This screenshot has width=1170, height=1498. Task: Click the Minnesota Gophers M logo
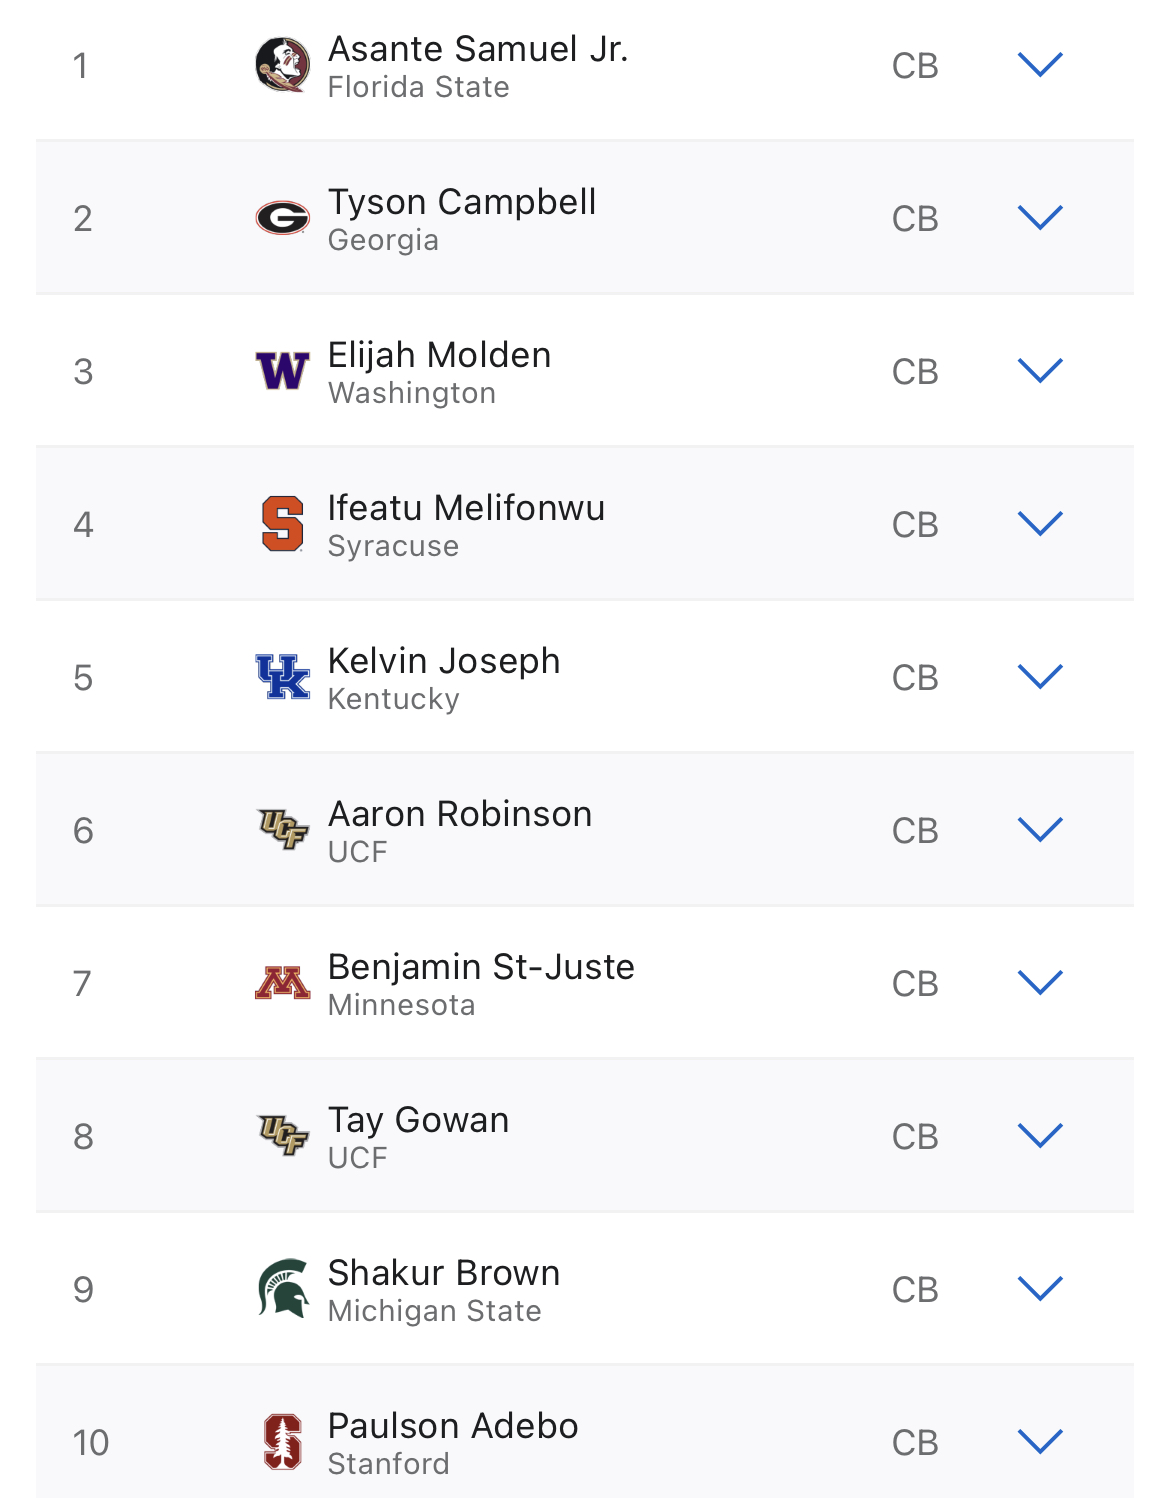tap(282, 983)
